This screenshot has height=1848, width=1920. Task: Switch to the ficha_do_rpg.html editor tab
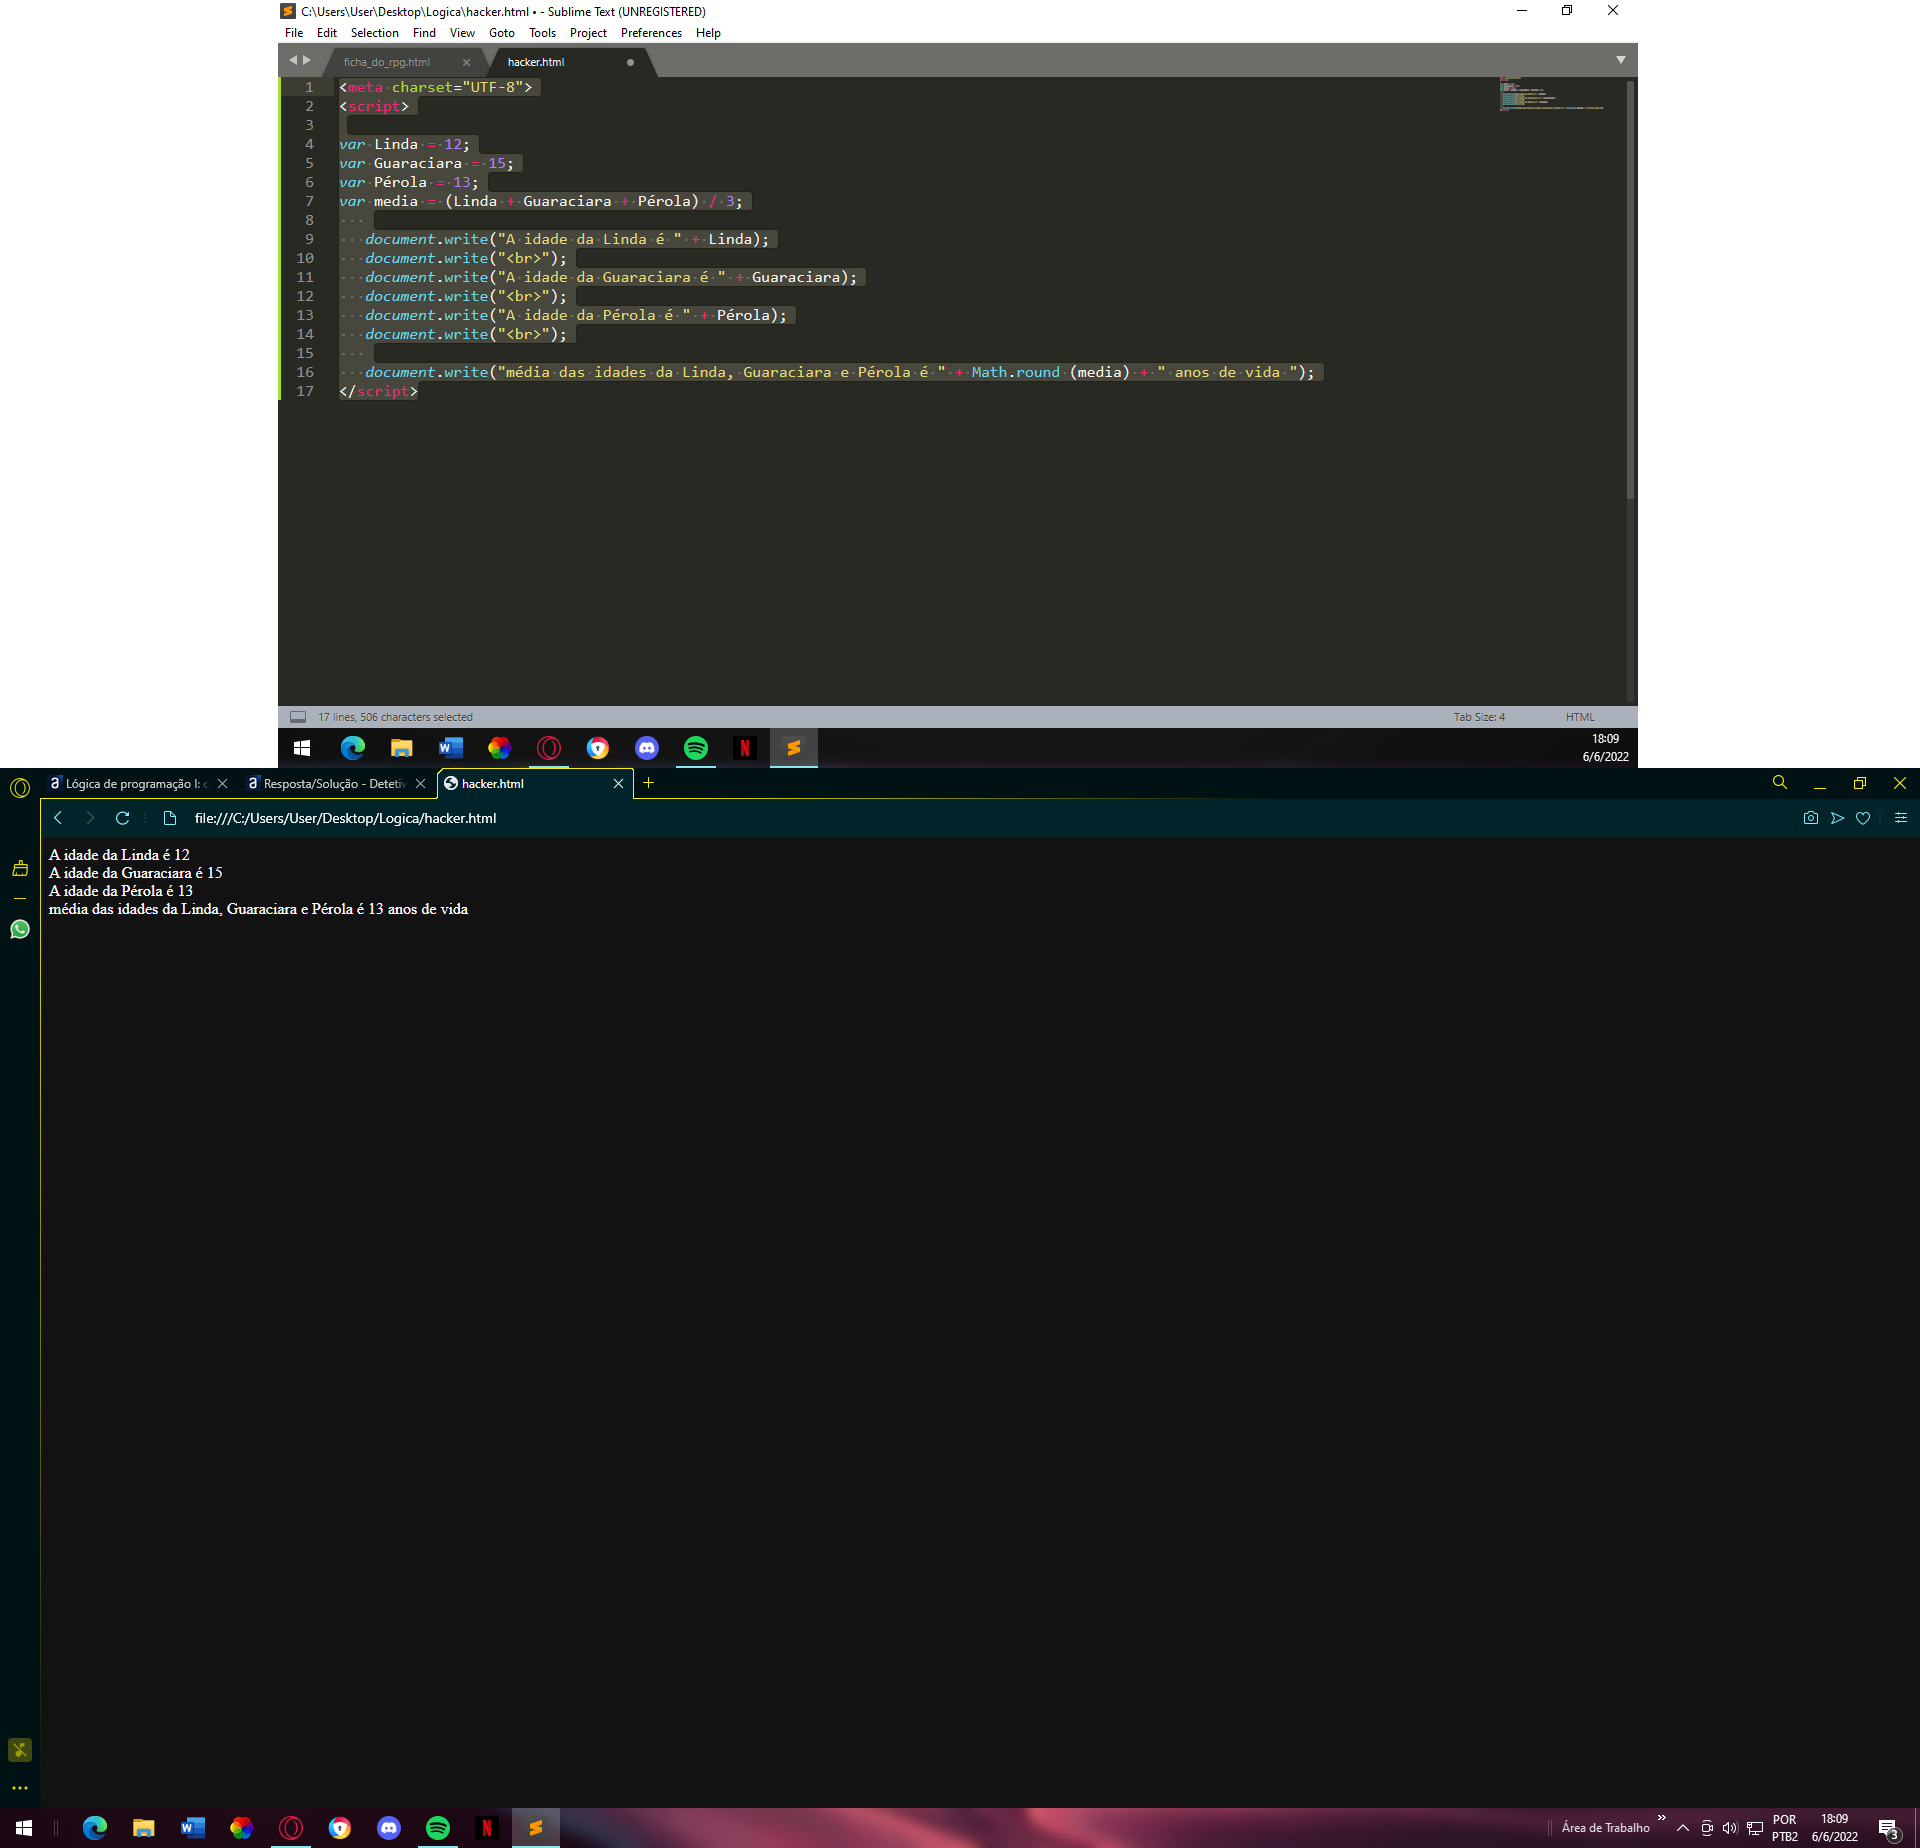[387, 62]
